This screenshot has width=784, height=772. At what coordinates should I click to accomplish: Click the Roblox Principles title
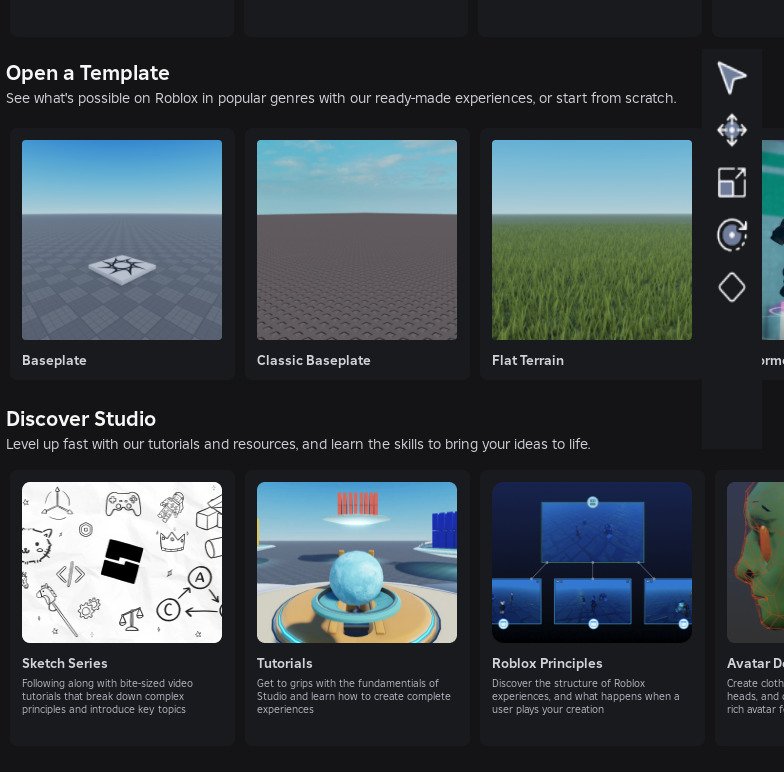(x=547, y=664)
